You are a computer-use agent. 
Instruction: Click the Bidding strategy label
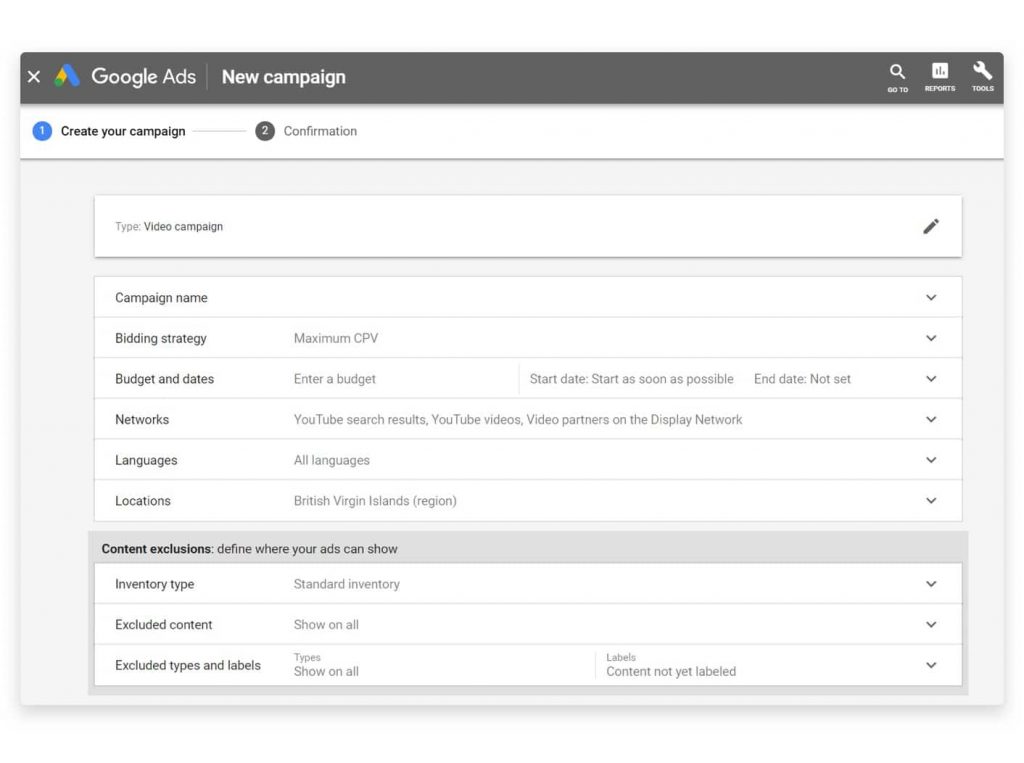161,338
